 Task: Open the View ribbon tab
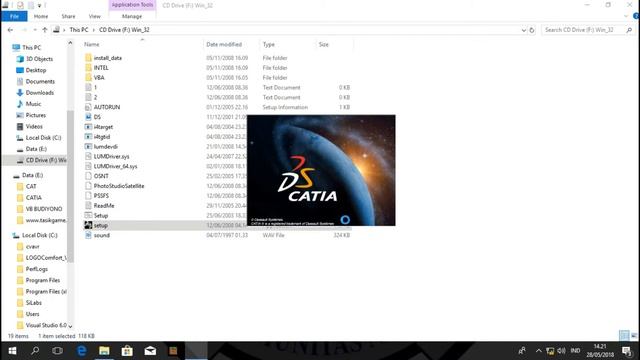(x=95, y=16)
